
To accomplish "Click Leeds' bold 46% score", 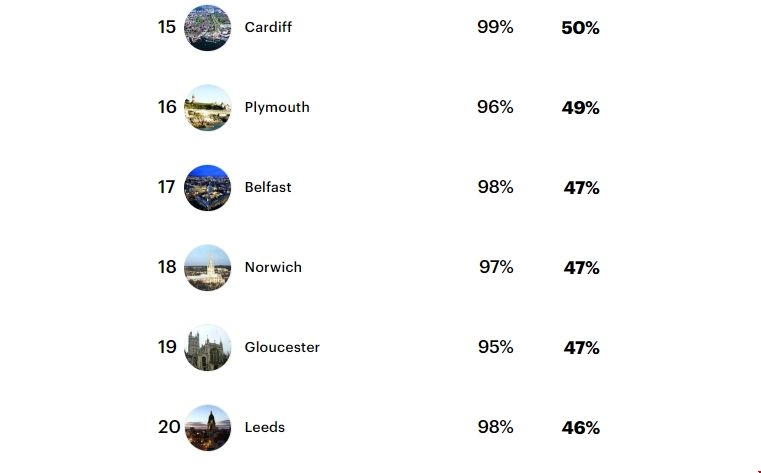I will (580, 428).
